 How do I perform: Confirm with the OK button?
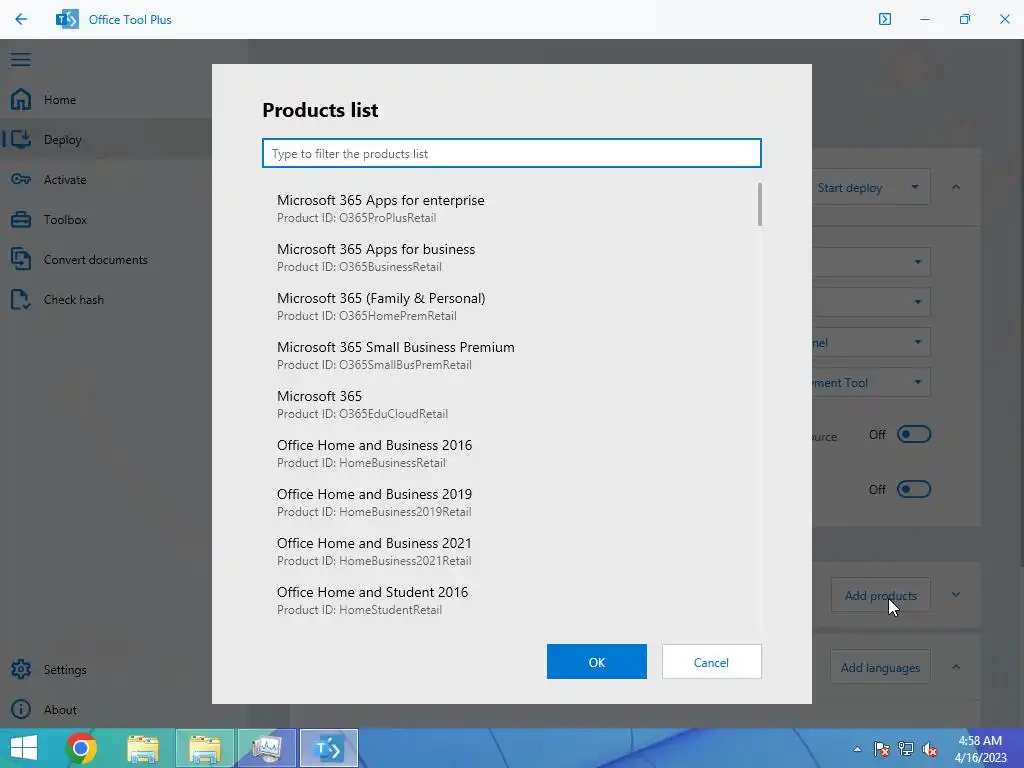tap(596, 662)
